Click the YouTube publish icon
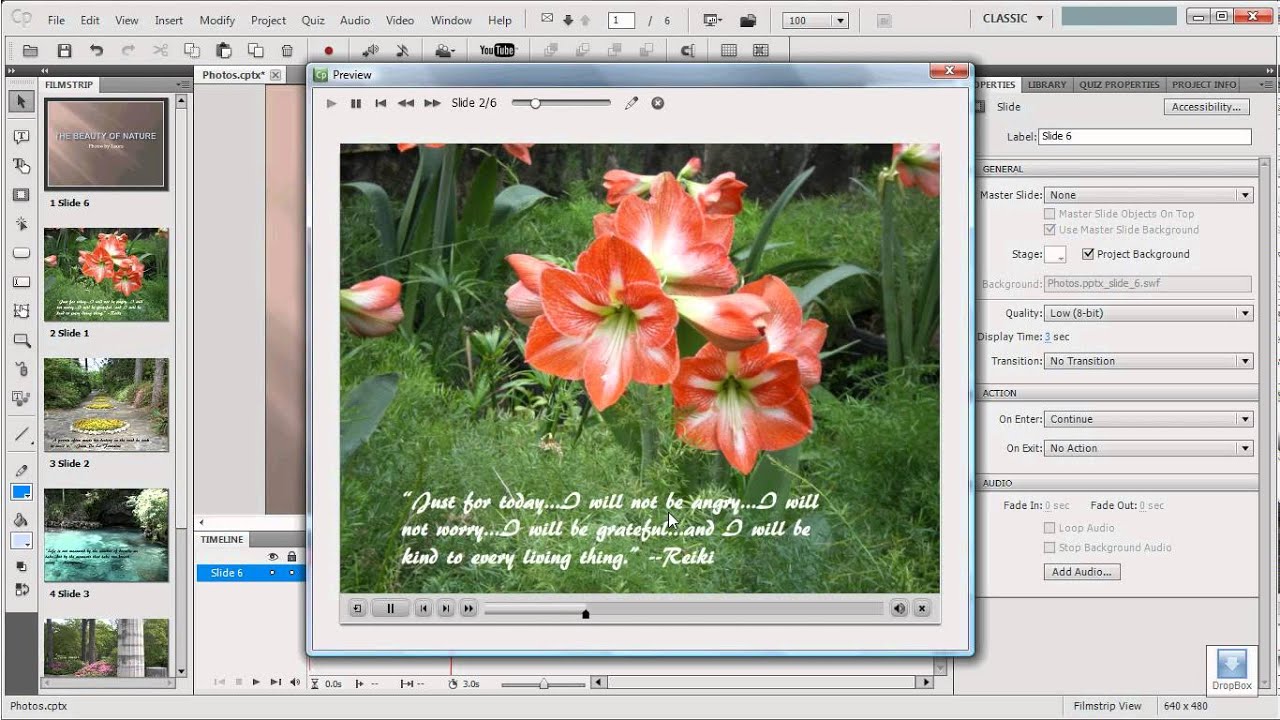This screenshot has height=720, width=1280. [x=497, y=51]
